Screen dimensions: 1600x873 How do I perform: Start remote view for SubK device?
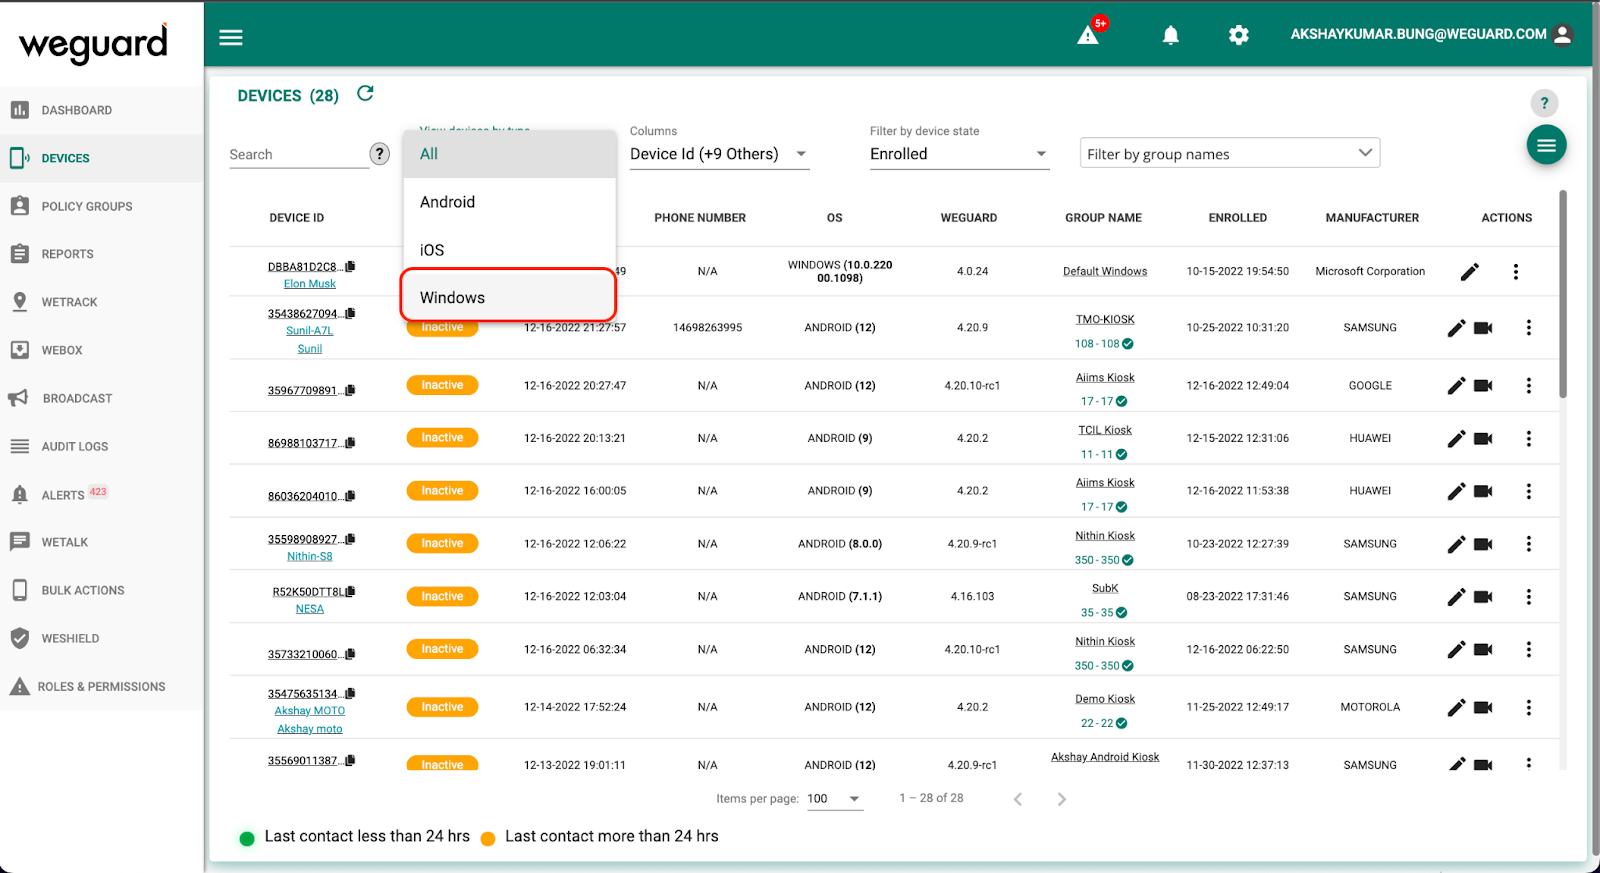click(x=1484, y=597)
